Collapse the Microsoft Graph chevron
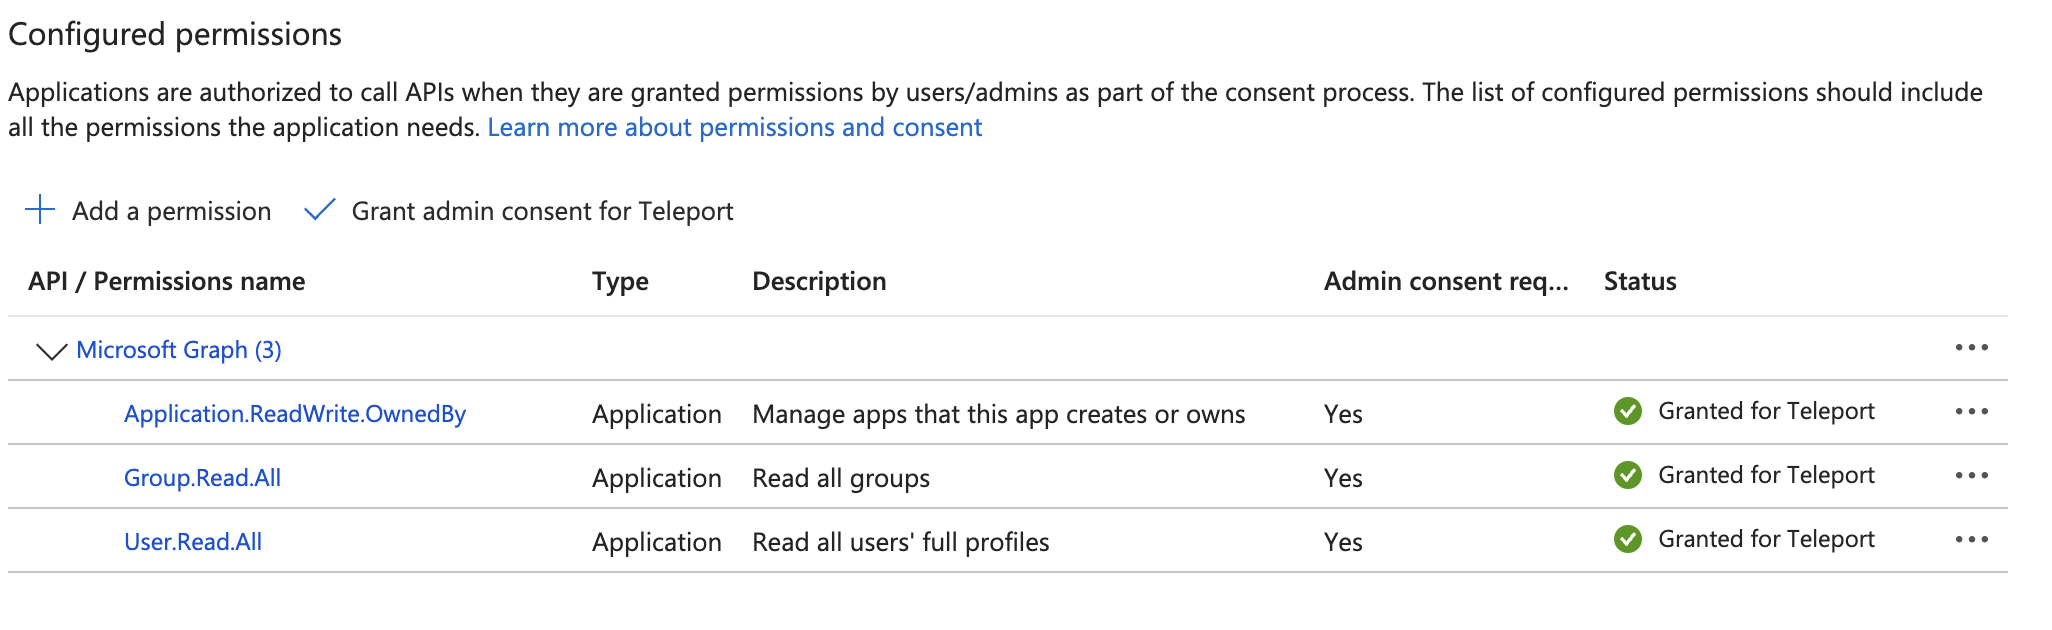This screenshot has width=2052, height=630. point(51,351)
